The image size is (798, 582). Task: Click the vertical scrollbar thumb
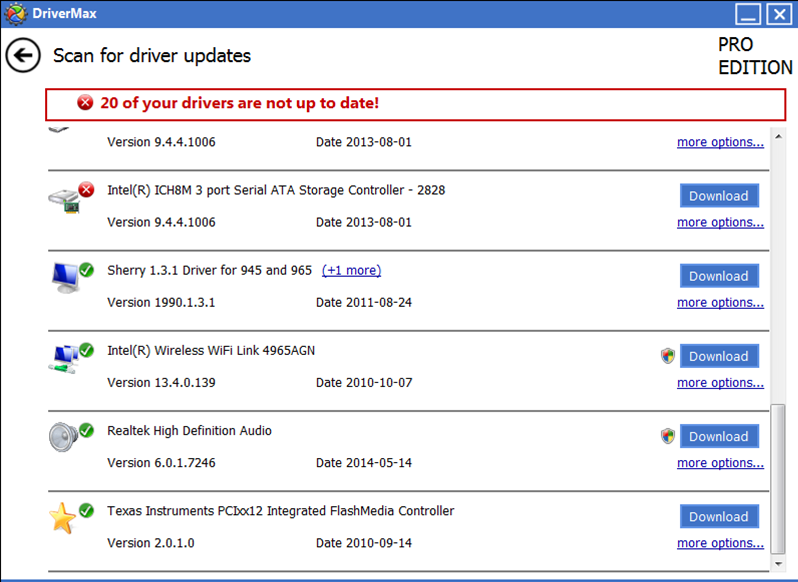coord(778,479)
